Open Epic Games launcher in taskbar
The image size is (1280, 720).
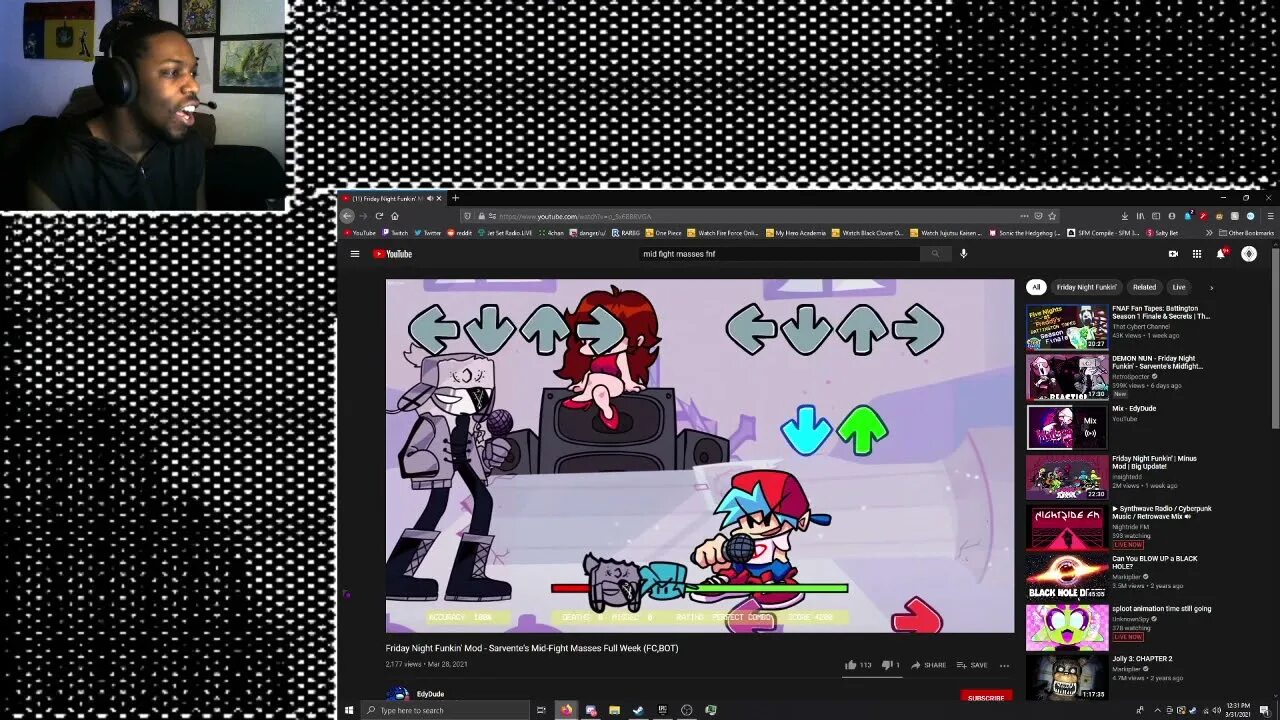[x=662, y=710]
